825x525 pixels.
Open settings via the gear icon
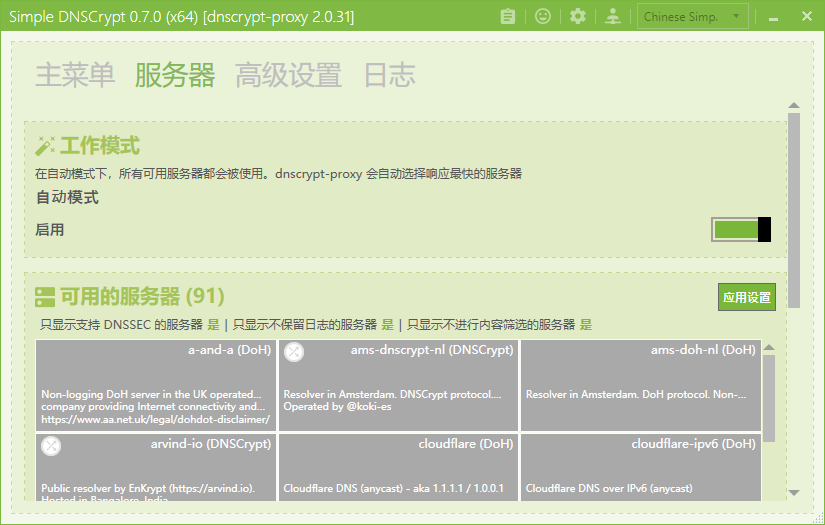click(578, 16)
